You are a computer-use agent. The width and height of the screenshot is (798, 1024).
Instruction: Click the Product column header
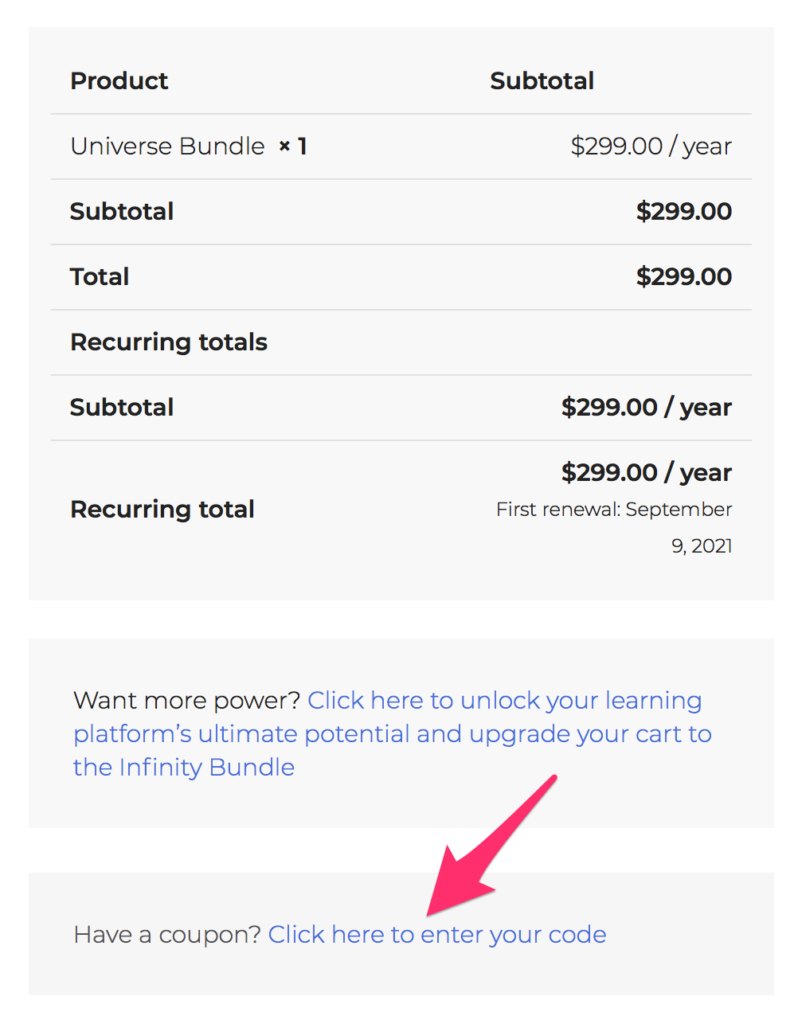click(119, 81)
